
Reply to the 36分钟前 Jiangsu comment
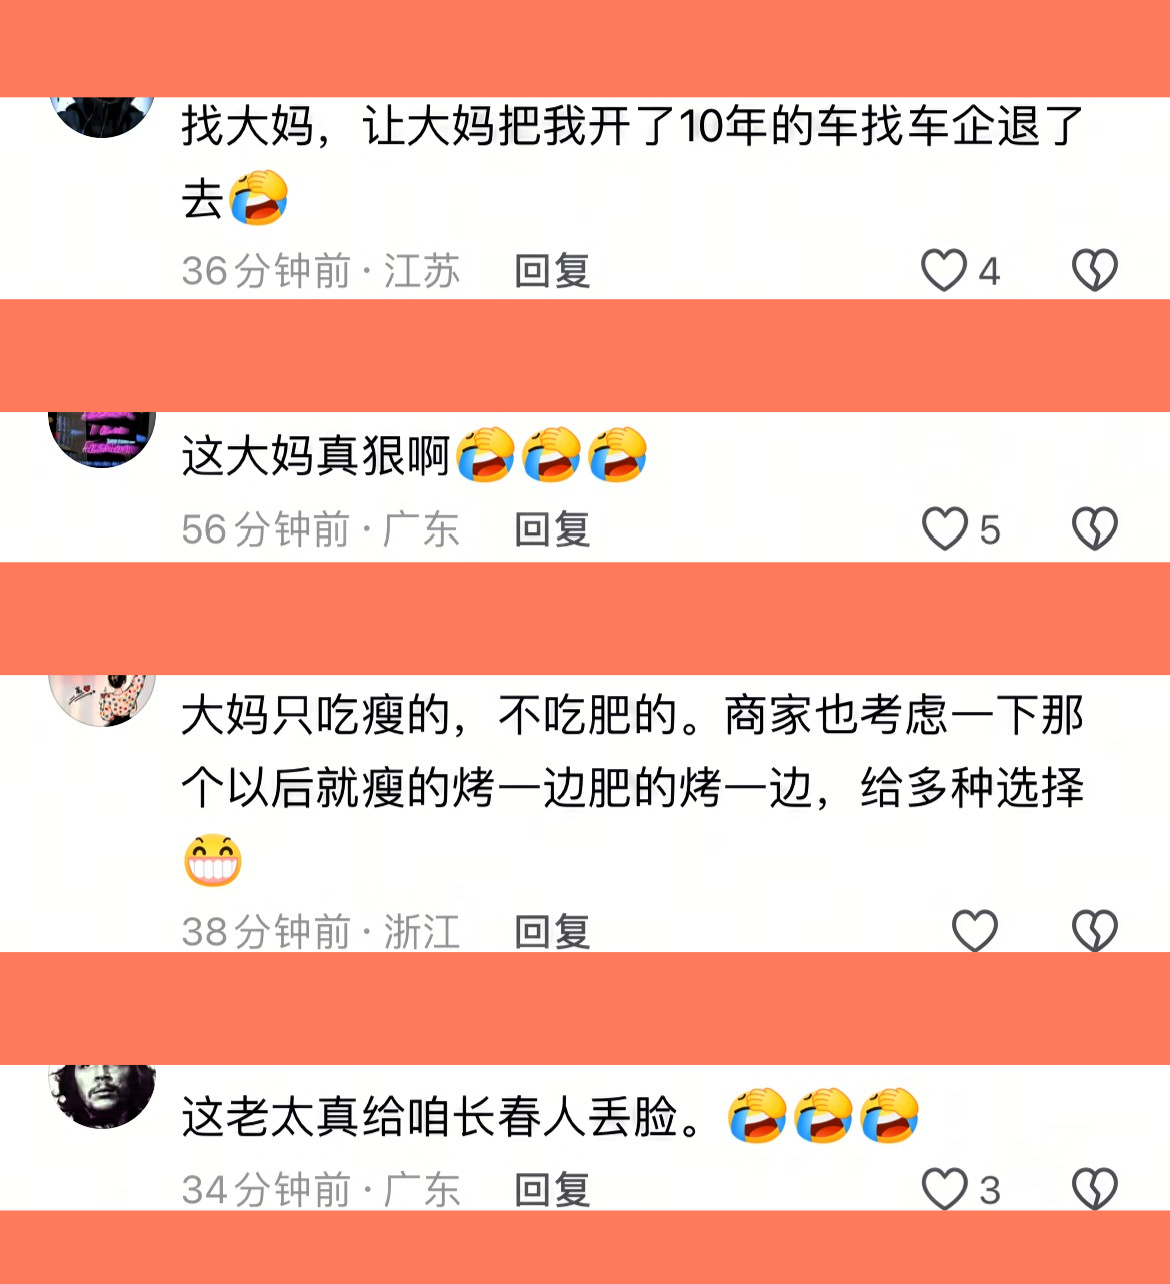tap(552, 271)
